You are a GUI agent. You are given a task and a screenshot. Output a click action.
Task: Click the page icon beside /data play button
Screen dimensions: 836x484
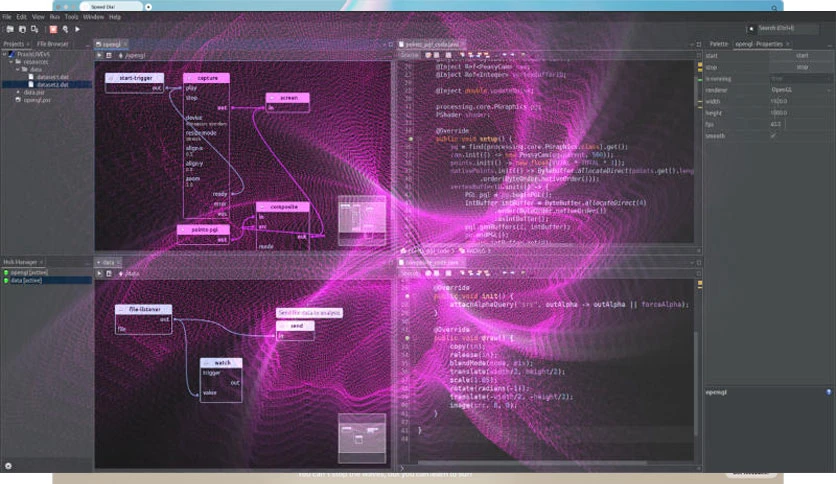[109, 273]
